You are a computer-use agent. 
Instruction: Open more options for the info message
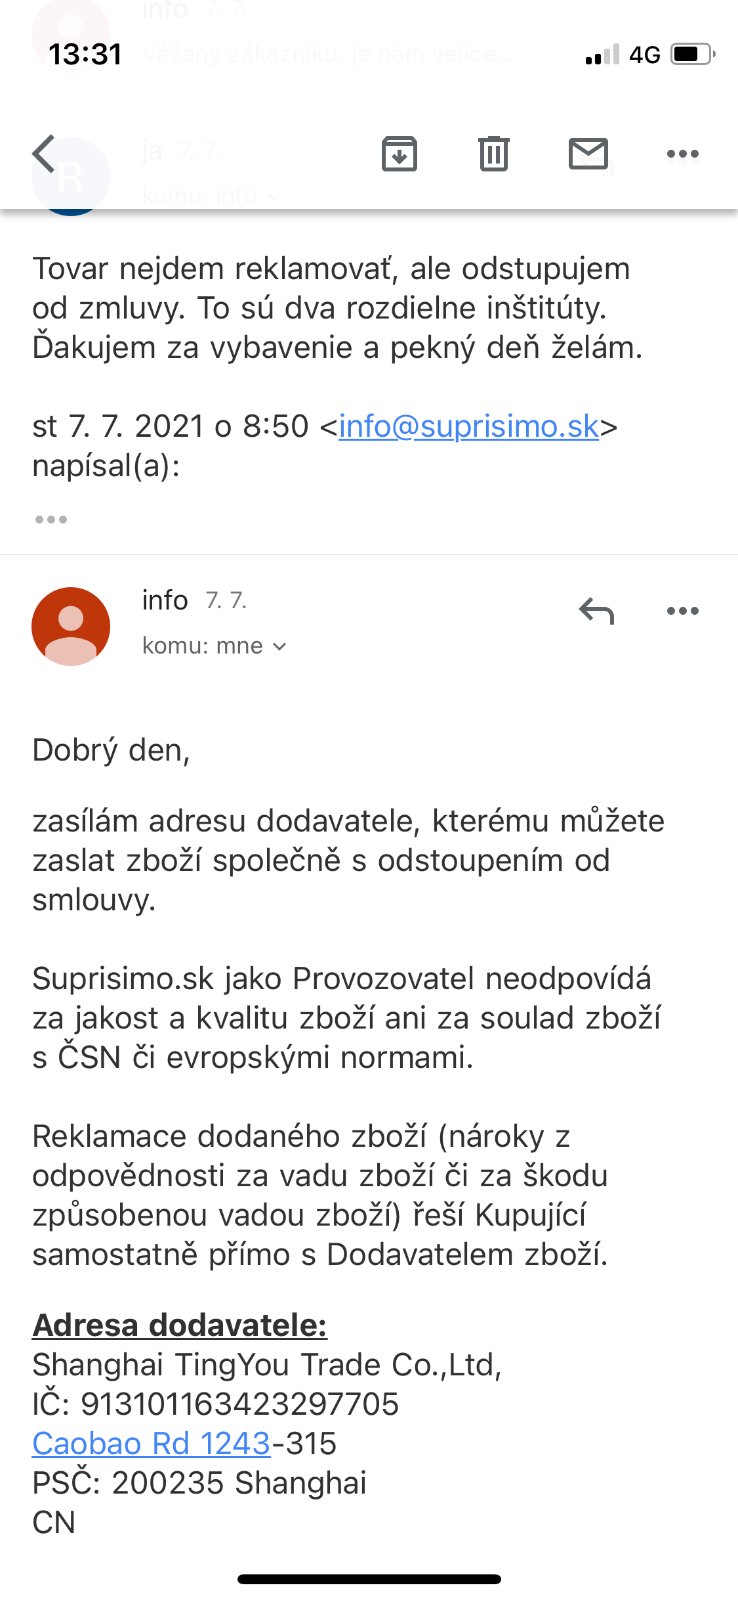[x=682, y=611]
